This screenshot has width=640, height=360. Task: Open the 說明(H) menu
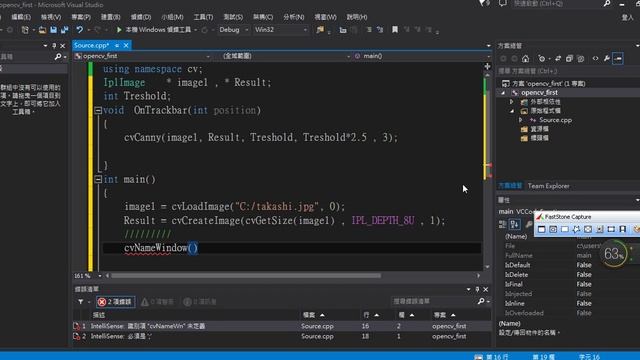[x=357, y=17]
